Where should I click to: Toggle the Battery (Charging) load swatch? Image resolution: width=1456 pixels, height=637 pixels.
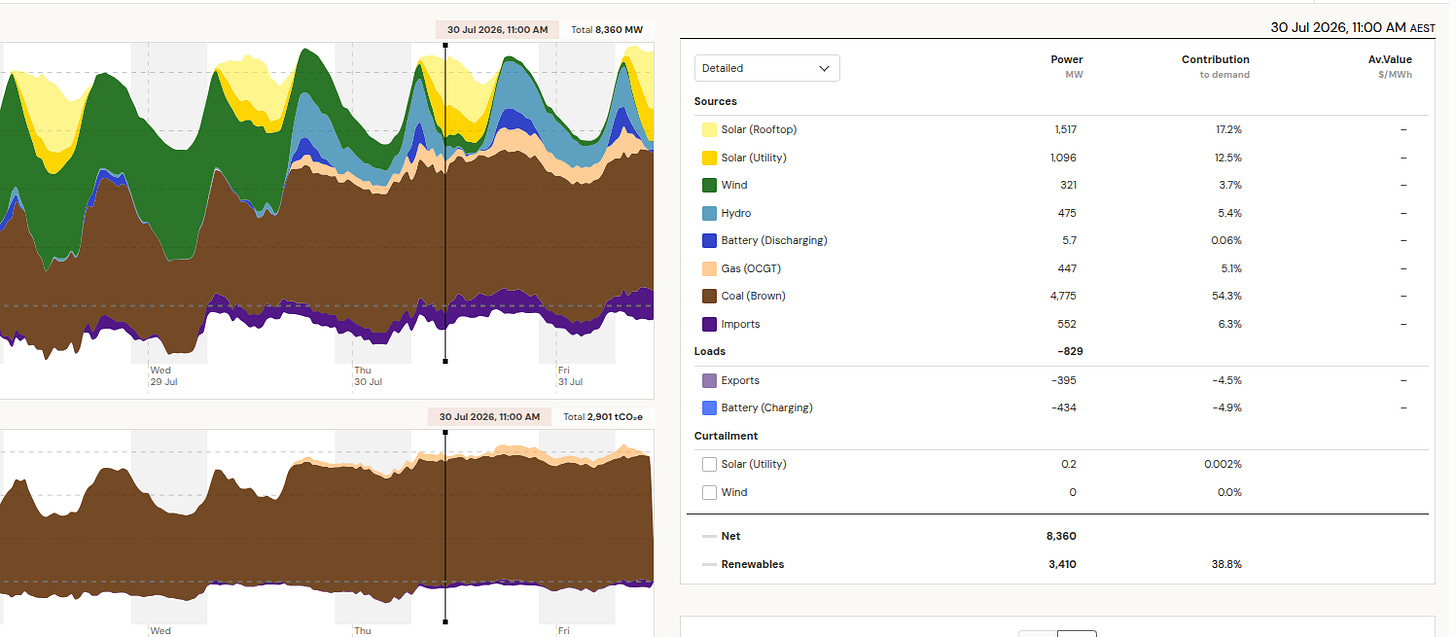(709, 408)
